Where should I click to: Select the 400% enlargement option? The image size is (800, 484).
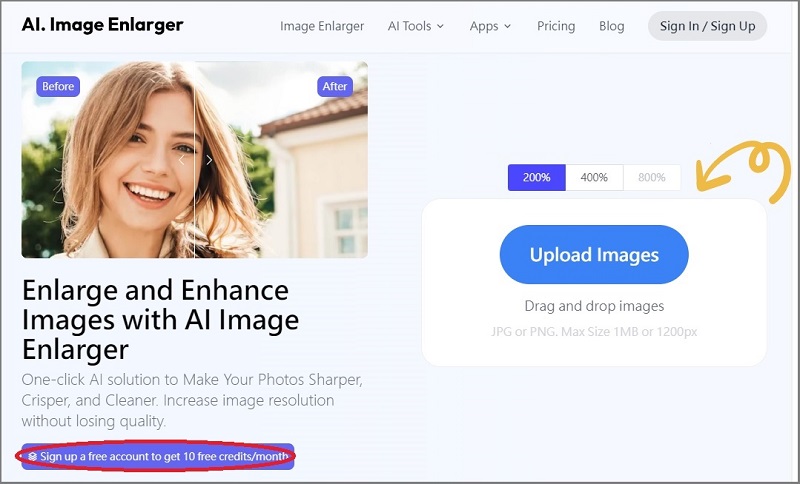tap(594, 177)
